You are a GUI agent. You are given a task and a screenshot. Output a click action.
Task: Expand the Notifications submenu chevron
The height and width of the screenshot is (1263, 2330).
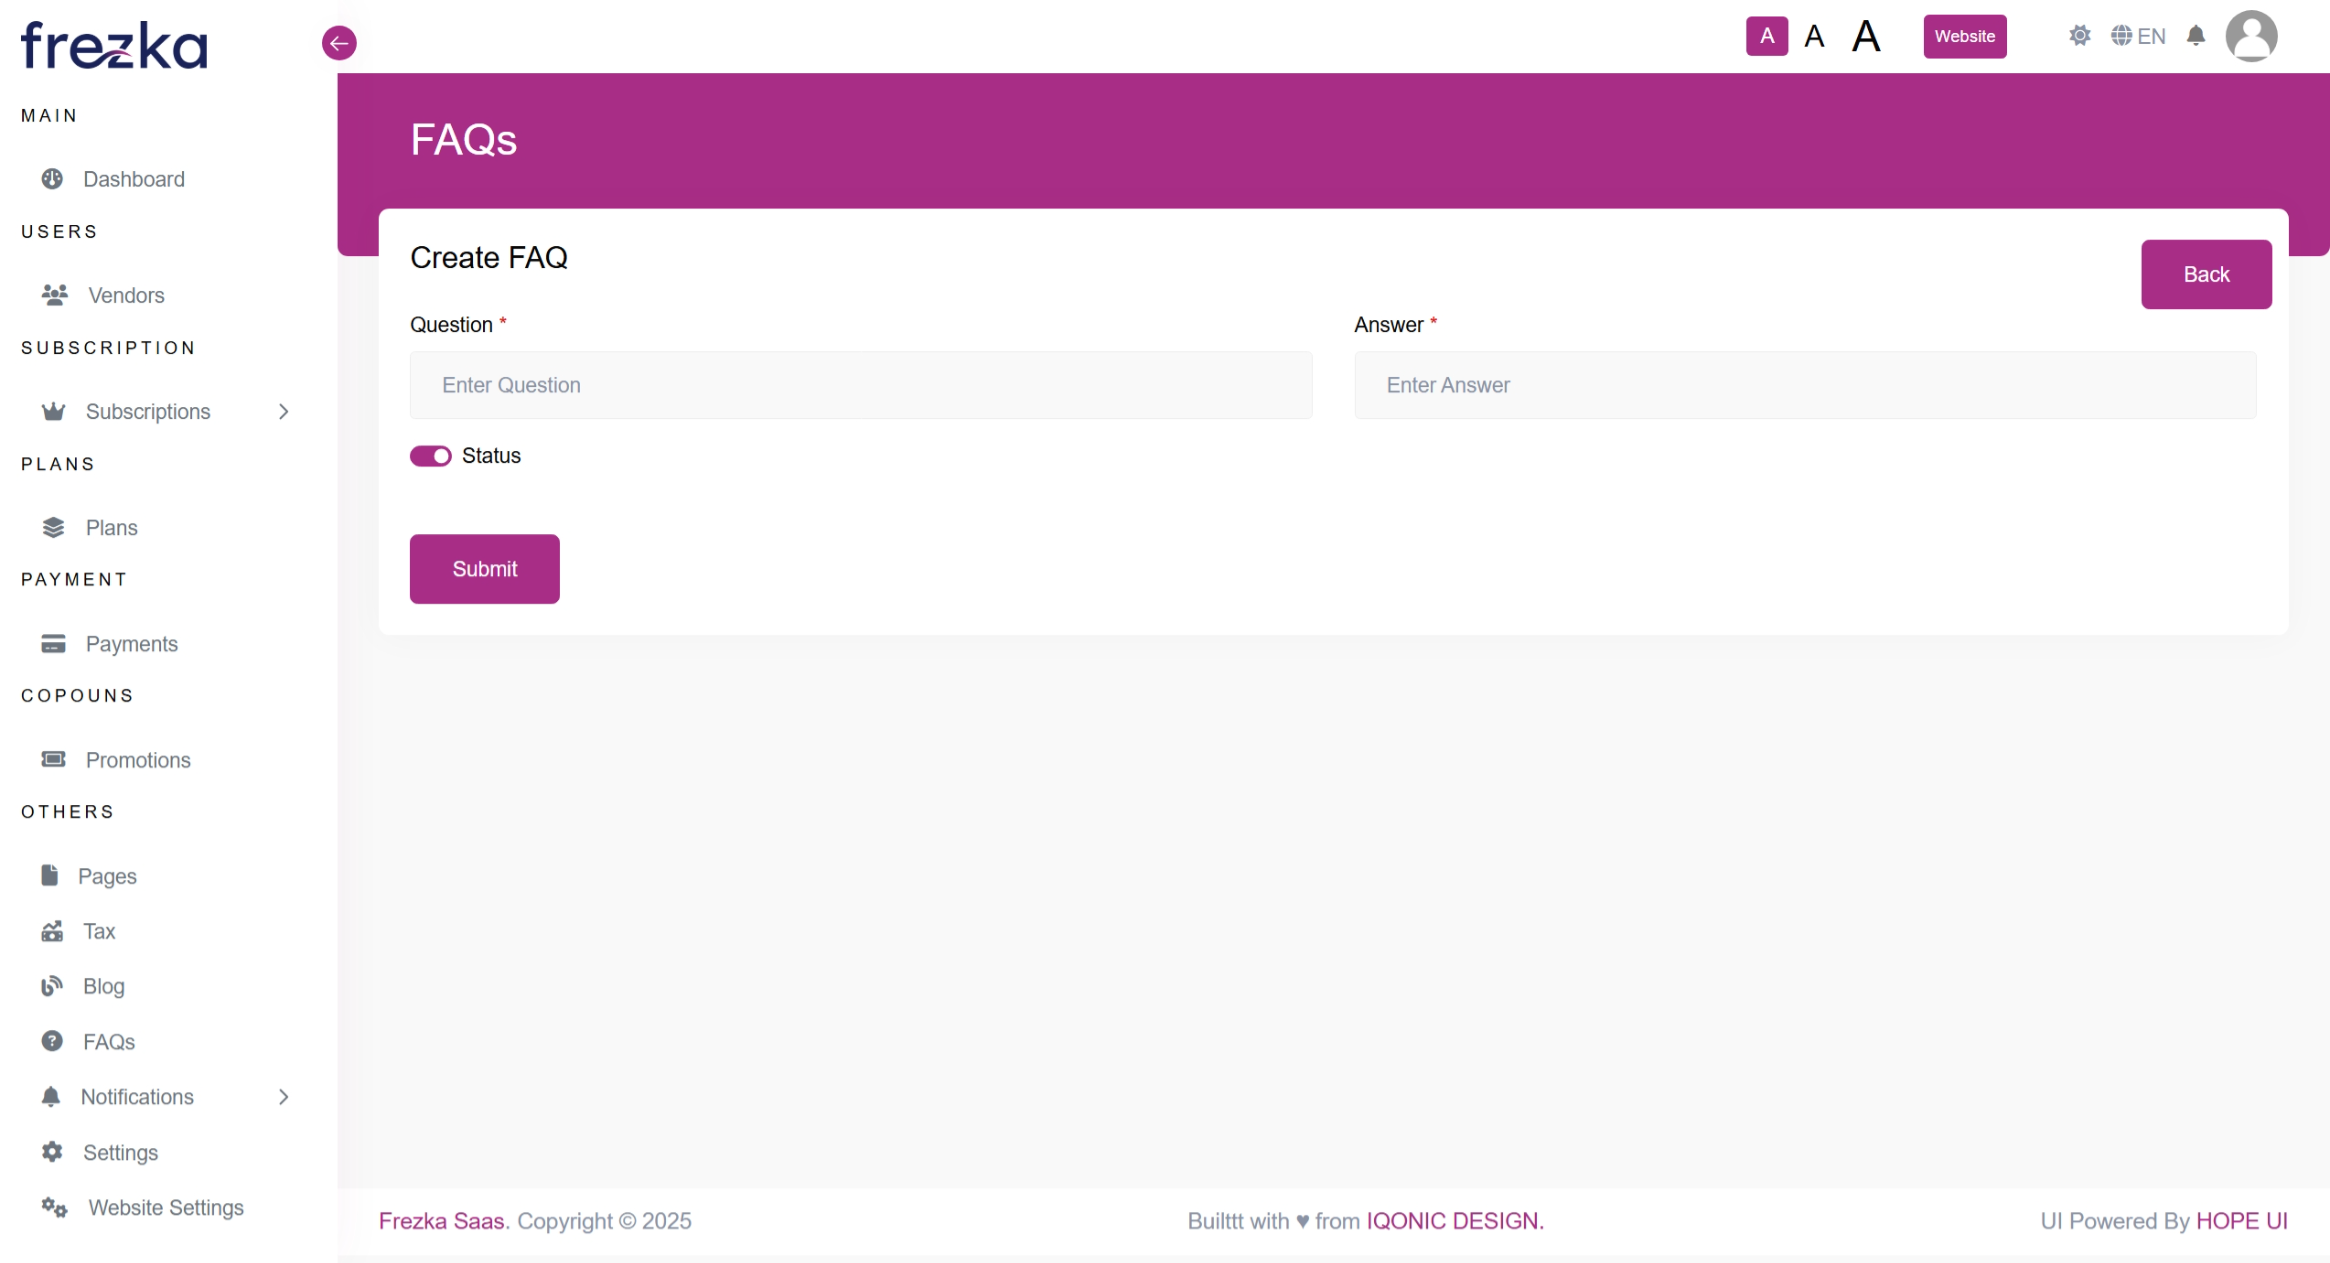click(284, 1097)
